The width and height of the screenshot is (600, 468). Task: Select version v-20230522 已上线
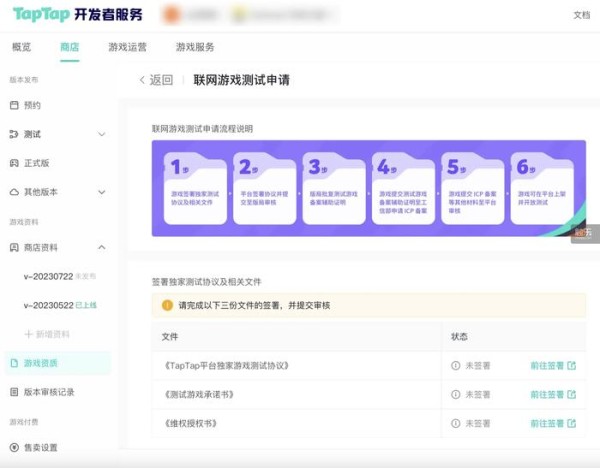pos(60,305)
